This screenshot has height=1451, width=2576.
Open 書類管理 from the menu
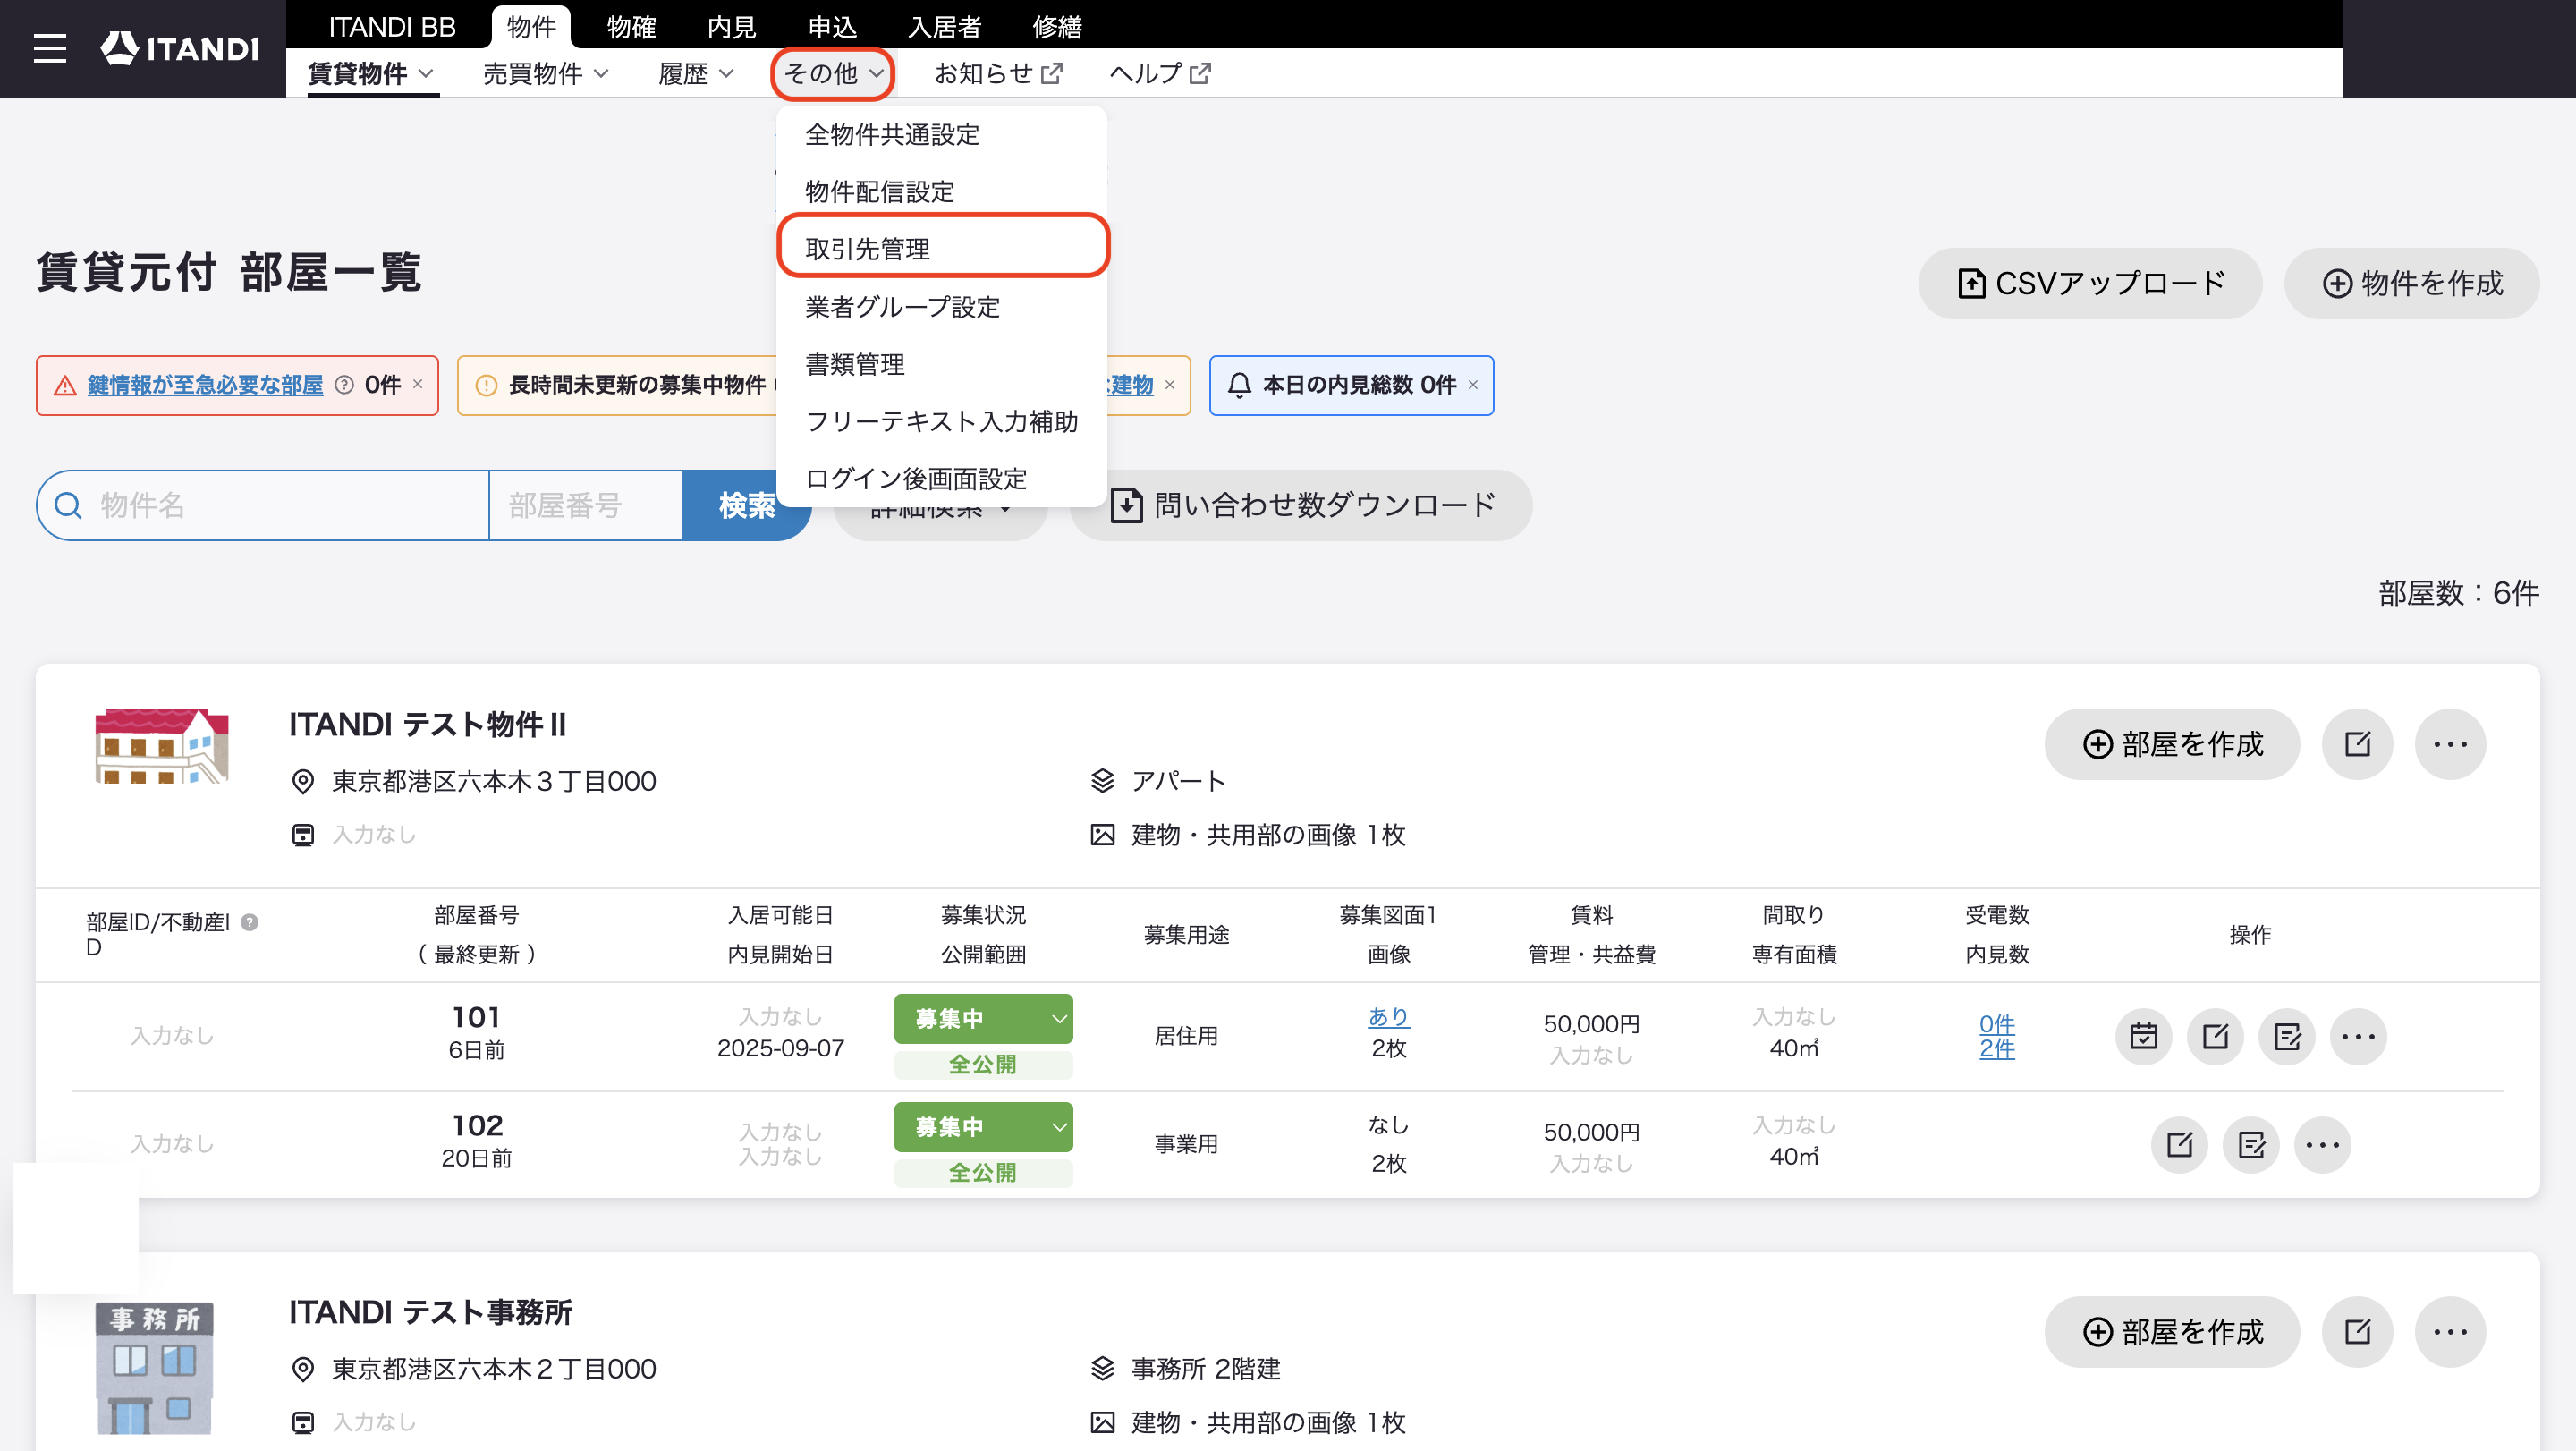(941, 364)
